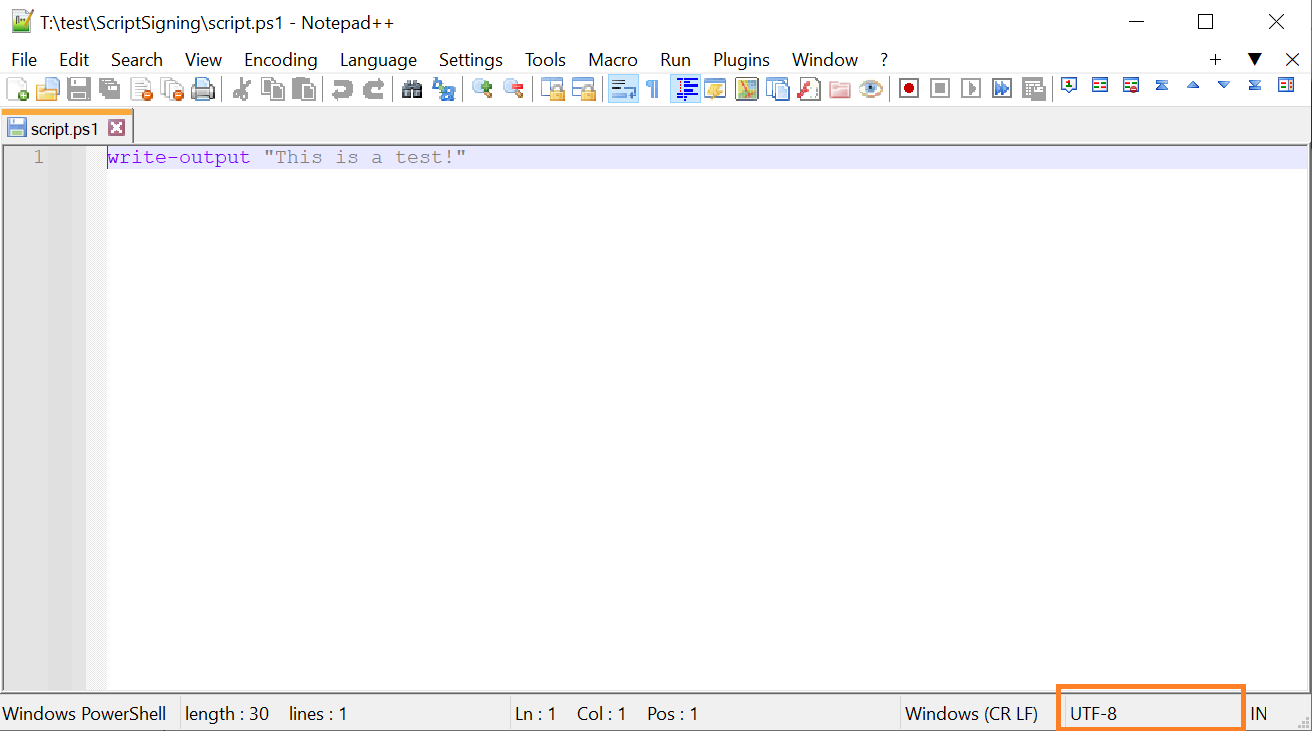Enable file monitoring with the eye icon

871,88
